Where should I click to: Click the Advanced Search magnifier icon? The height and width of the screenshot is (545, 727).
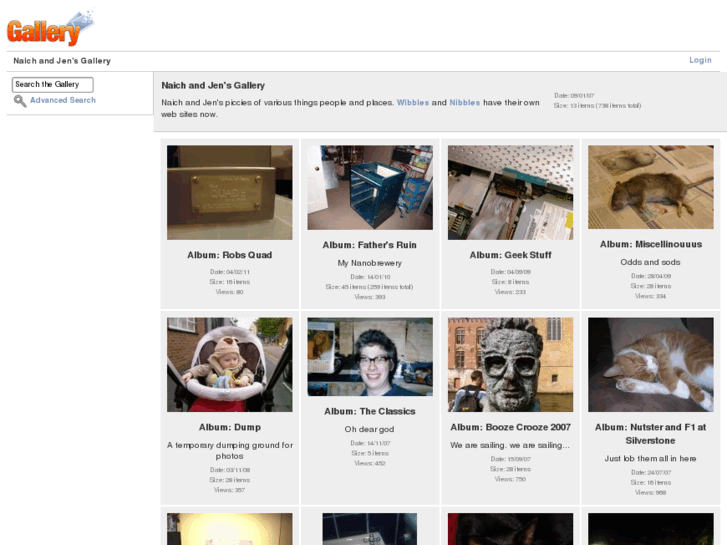coord(20,101)
